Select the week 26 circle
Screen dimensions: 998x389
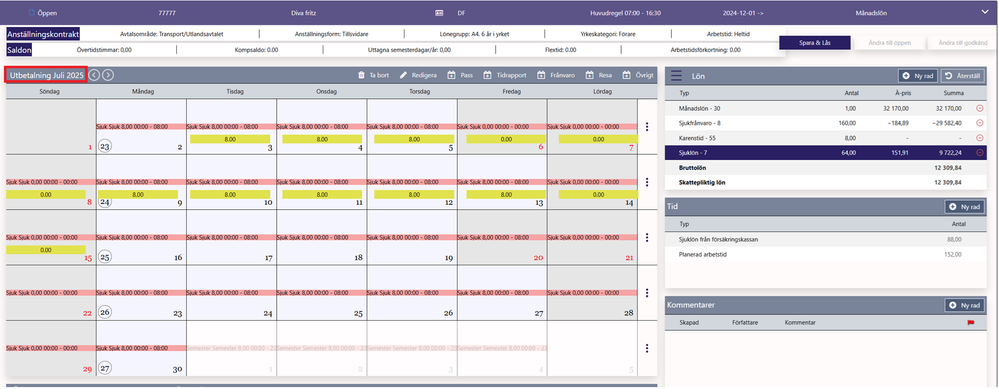(x=105, y=312)
